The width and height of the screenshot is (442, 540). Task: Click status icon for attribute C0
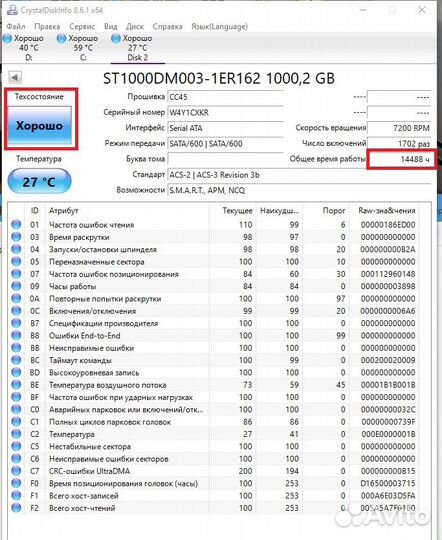point(16,409)
